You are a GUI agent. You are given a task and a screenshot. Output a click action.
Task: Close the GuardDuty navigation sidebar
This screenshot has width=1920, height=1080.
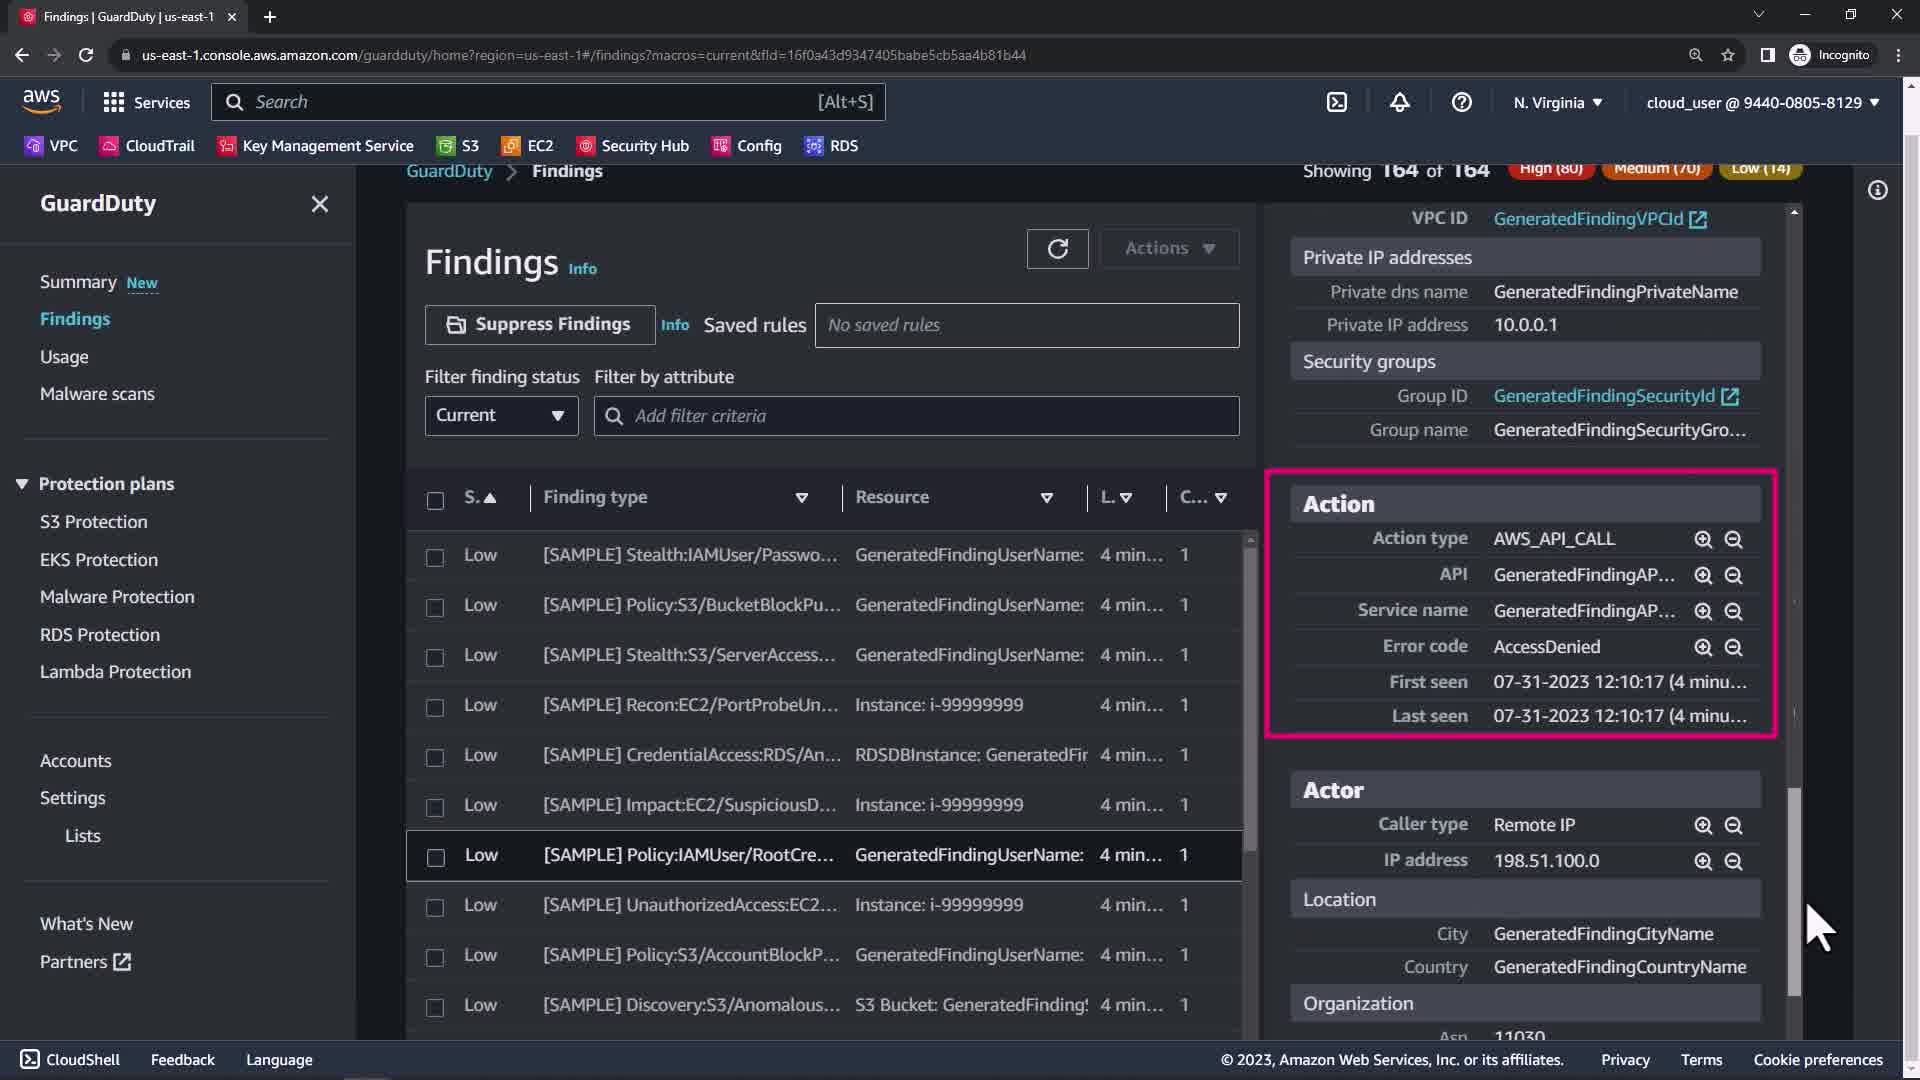click(319, 204)
